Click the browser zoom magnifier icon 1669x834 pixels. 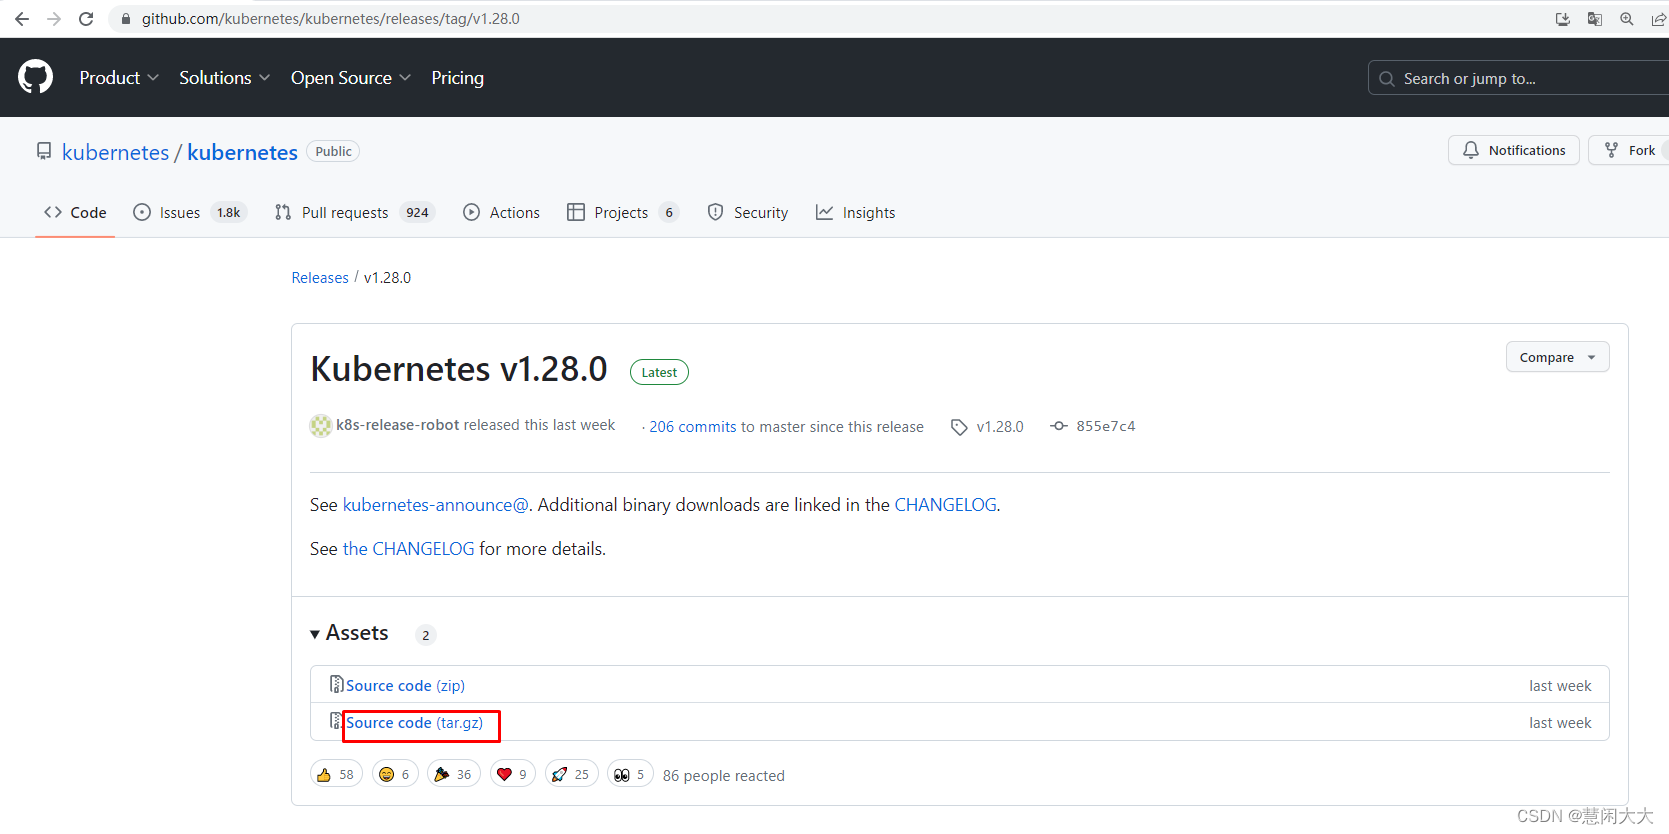click(1627, 19)
